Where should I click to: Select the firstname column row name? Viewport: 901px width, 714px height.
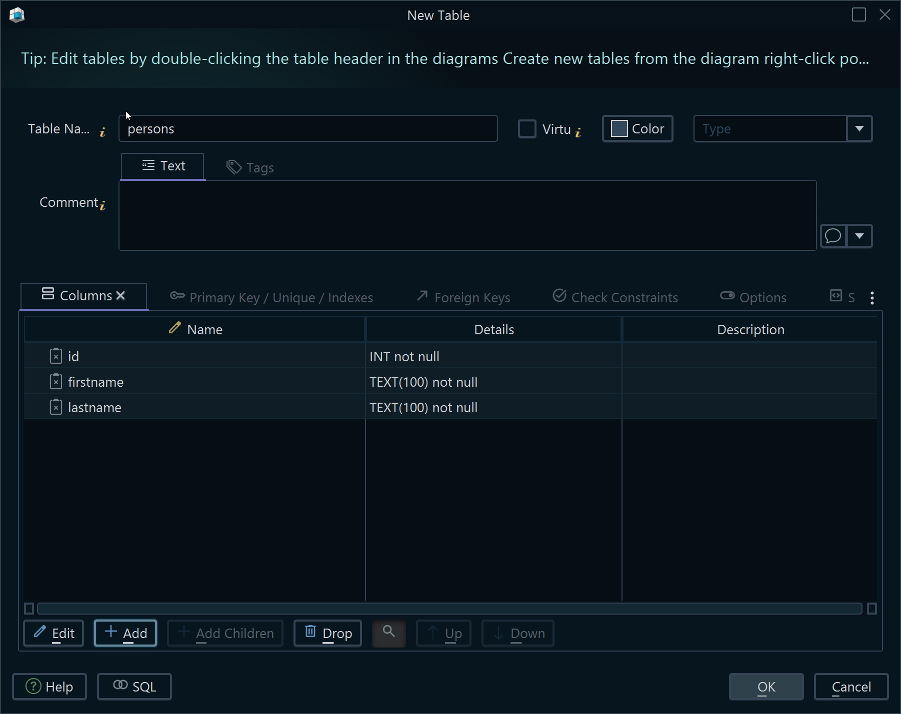(95, 382)
